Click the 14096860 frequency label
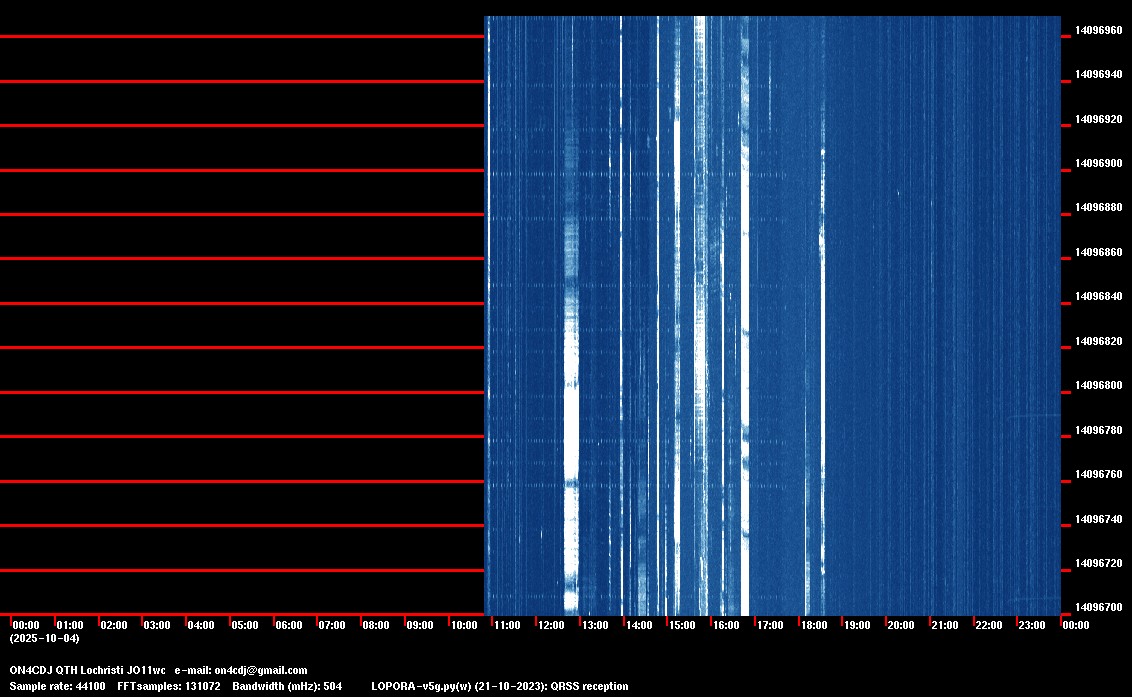Screen dimensions: 1132x697 [1098, 252]
